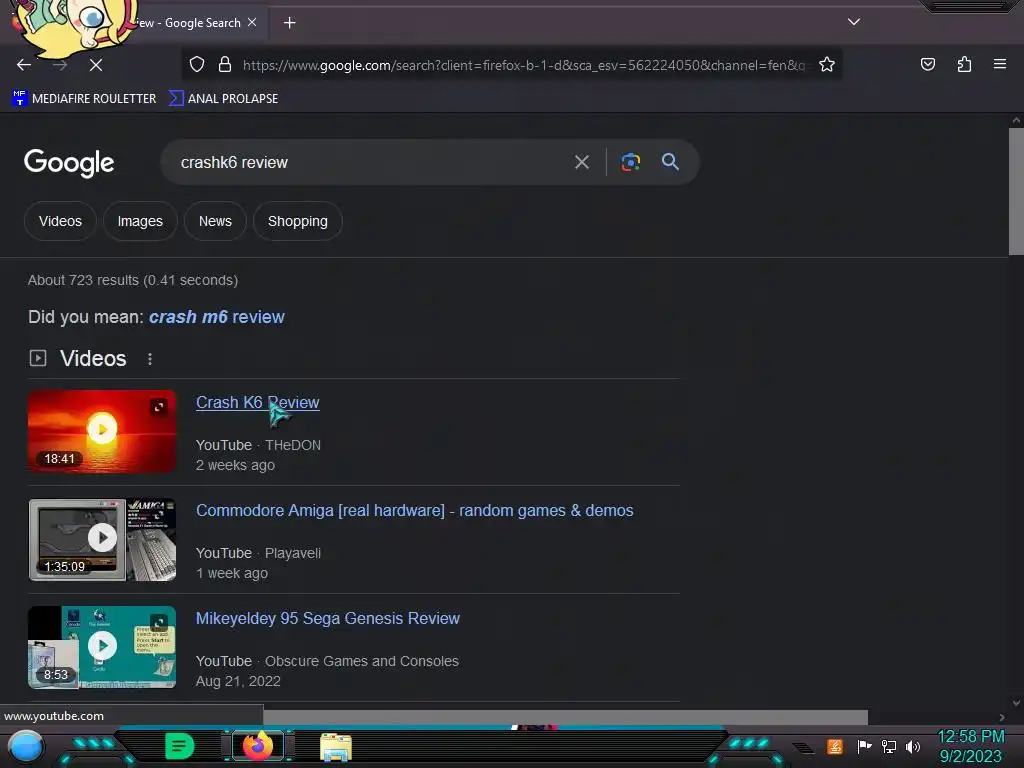Play the Commodore Amiga video thumbnail
The width and height of the screenshot is (1024, 768).
[102, 537]
